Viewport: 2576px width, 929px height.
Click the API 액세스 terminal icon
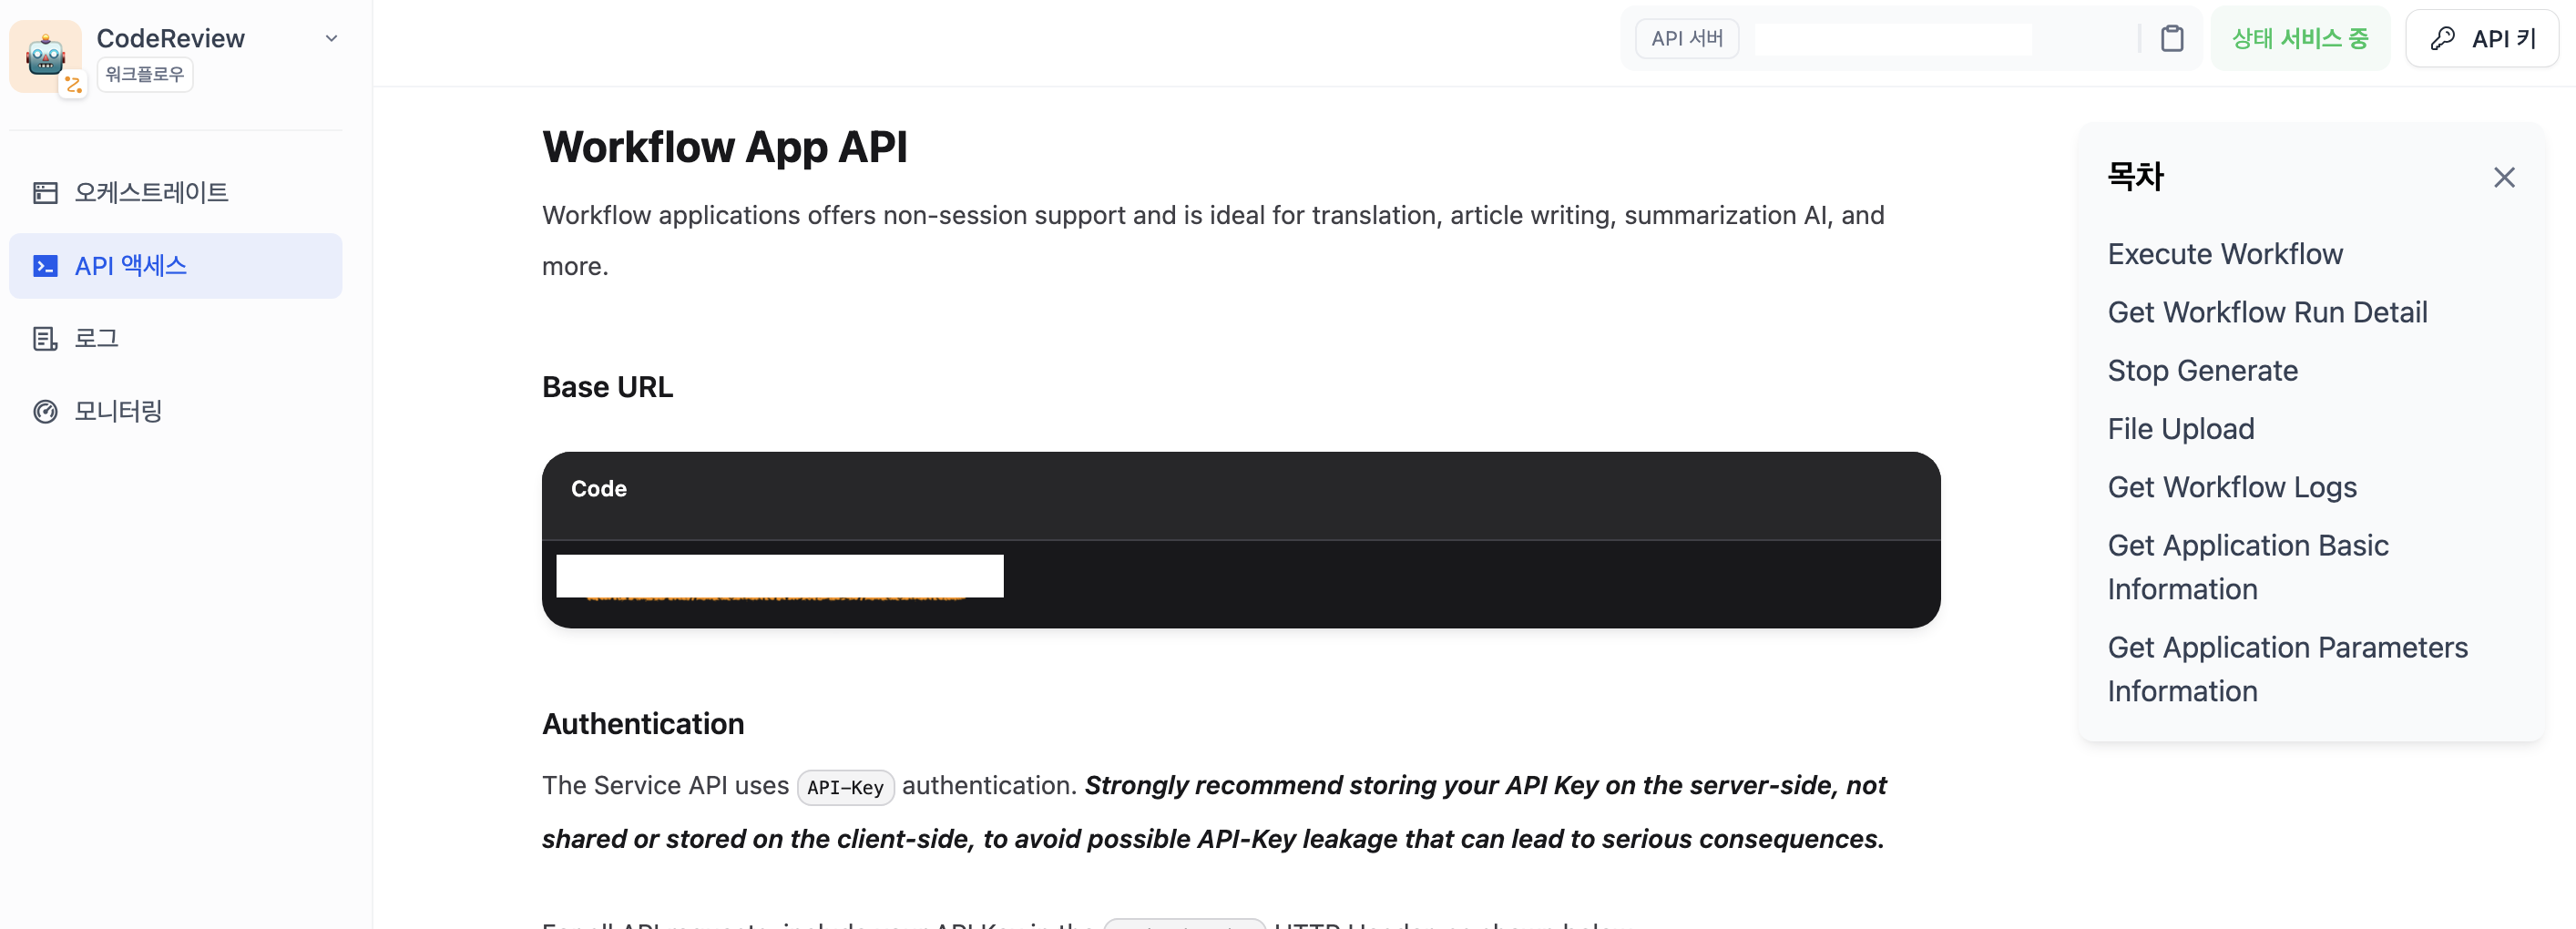click(x=45, y=266)
